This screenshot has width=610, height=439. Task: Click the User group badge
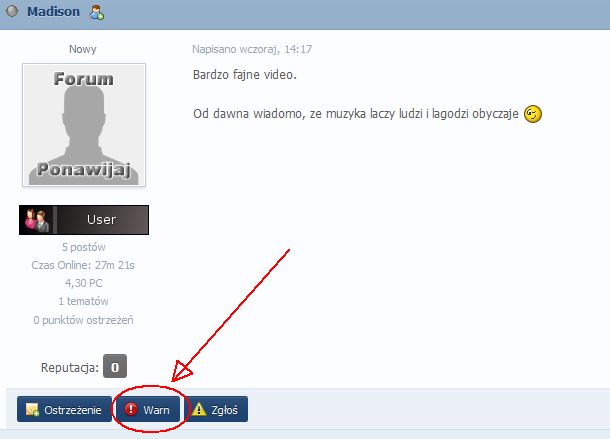coord(84,220)
